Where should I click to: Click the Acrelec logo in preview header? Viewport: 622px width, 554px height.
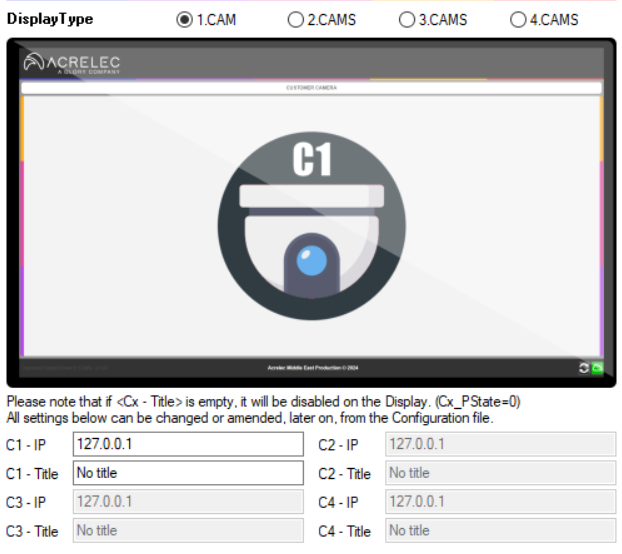pos(72,64)
